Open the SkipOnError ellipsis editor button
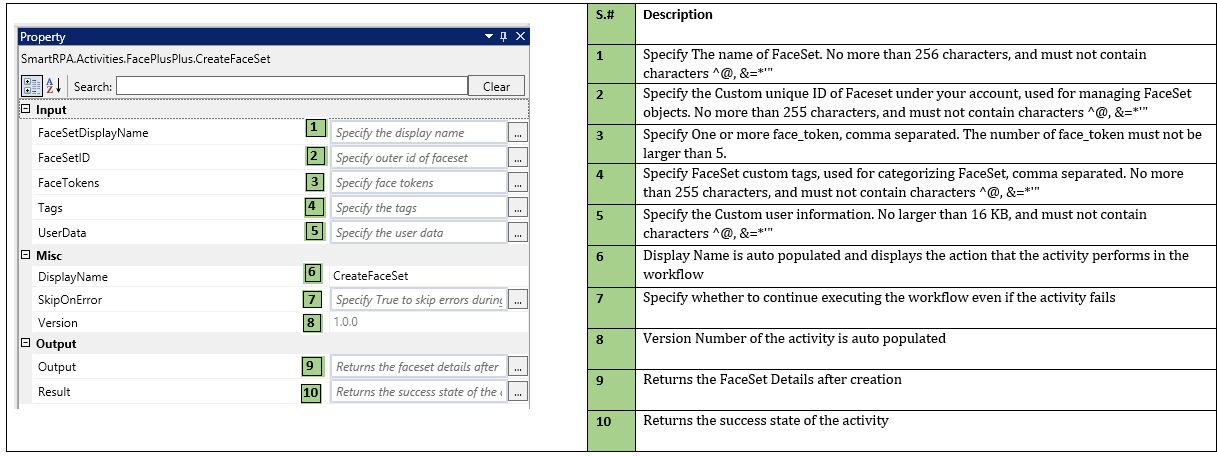The height and width of the screenshot is (456, 1217). coord(517,300)
